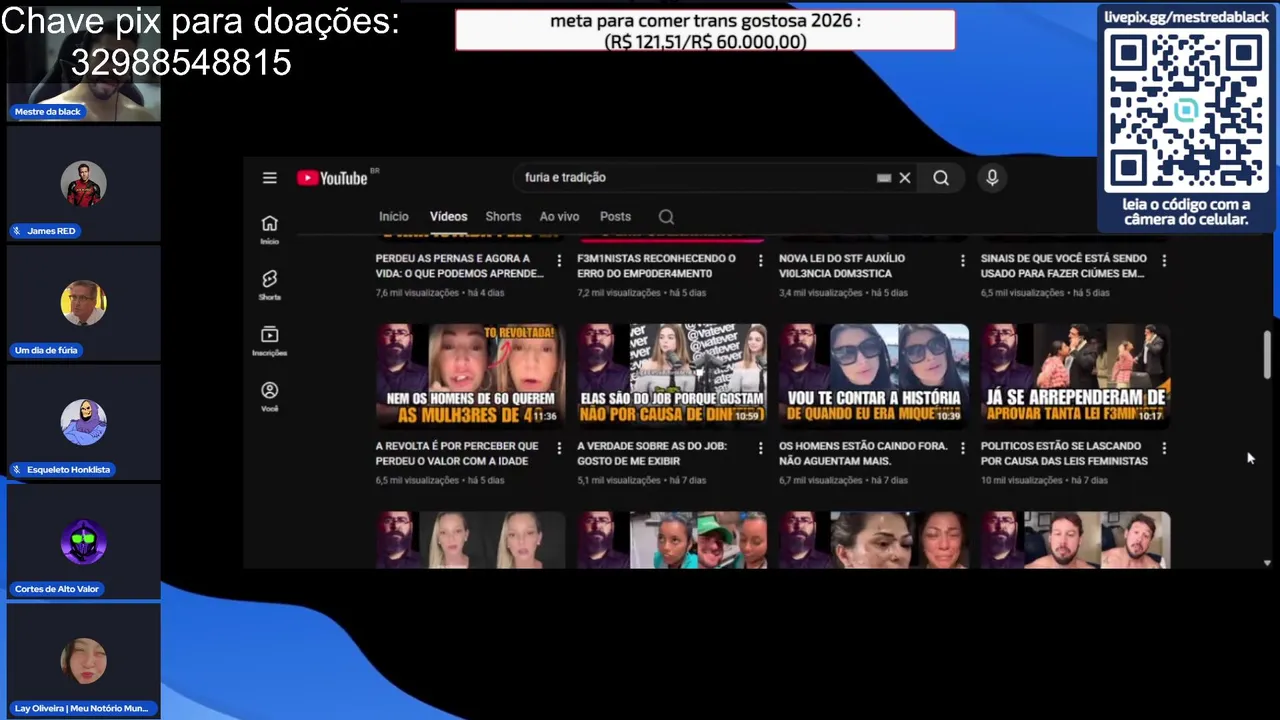Open 'ELAS SÃO DO JOB PORQUE GOSTAM' thumbnail
1280x720 pixels.
coord(672,375)
